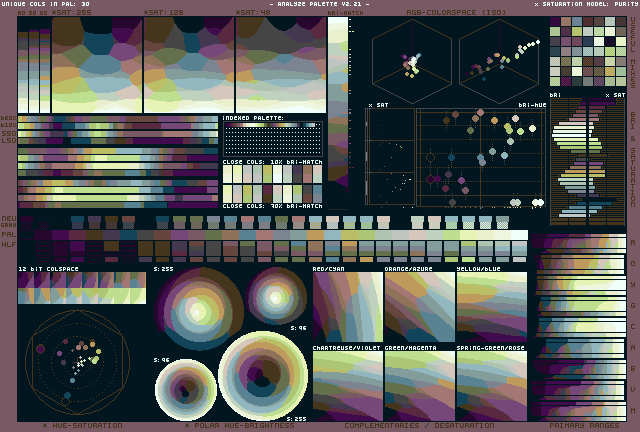Select the Green/Magenta gradient panel
Screen dimensions: 640x432
419,384
